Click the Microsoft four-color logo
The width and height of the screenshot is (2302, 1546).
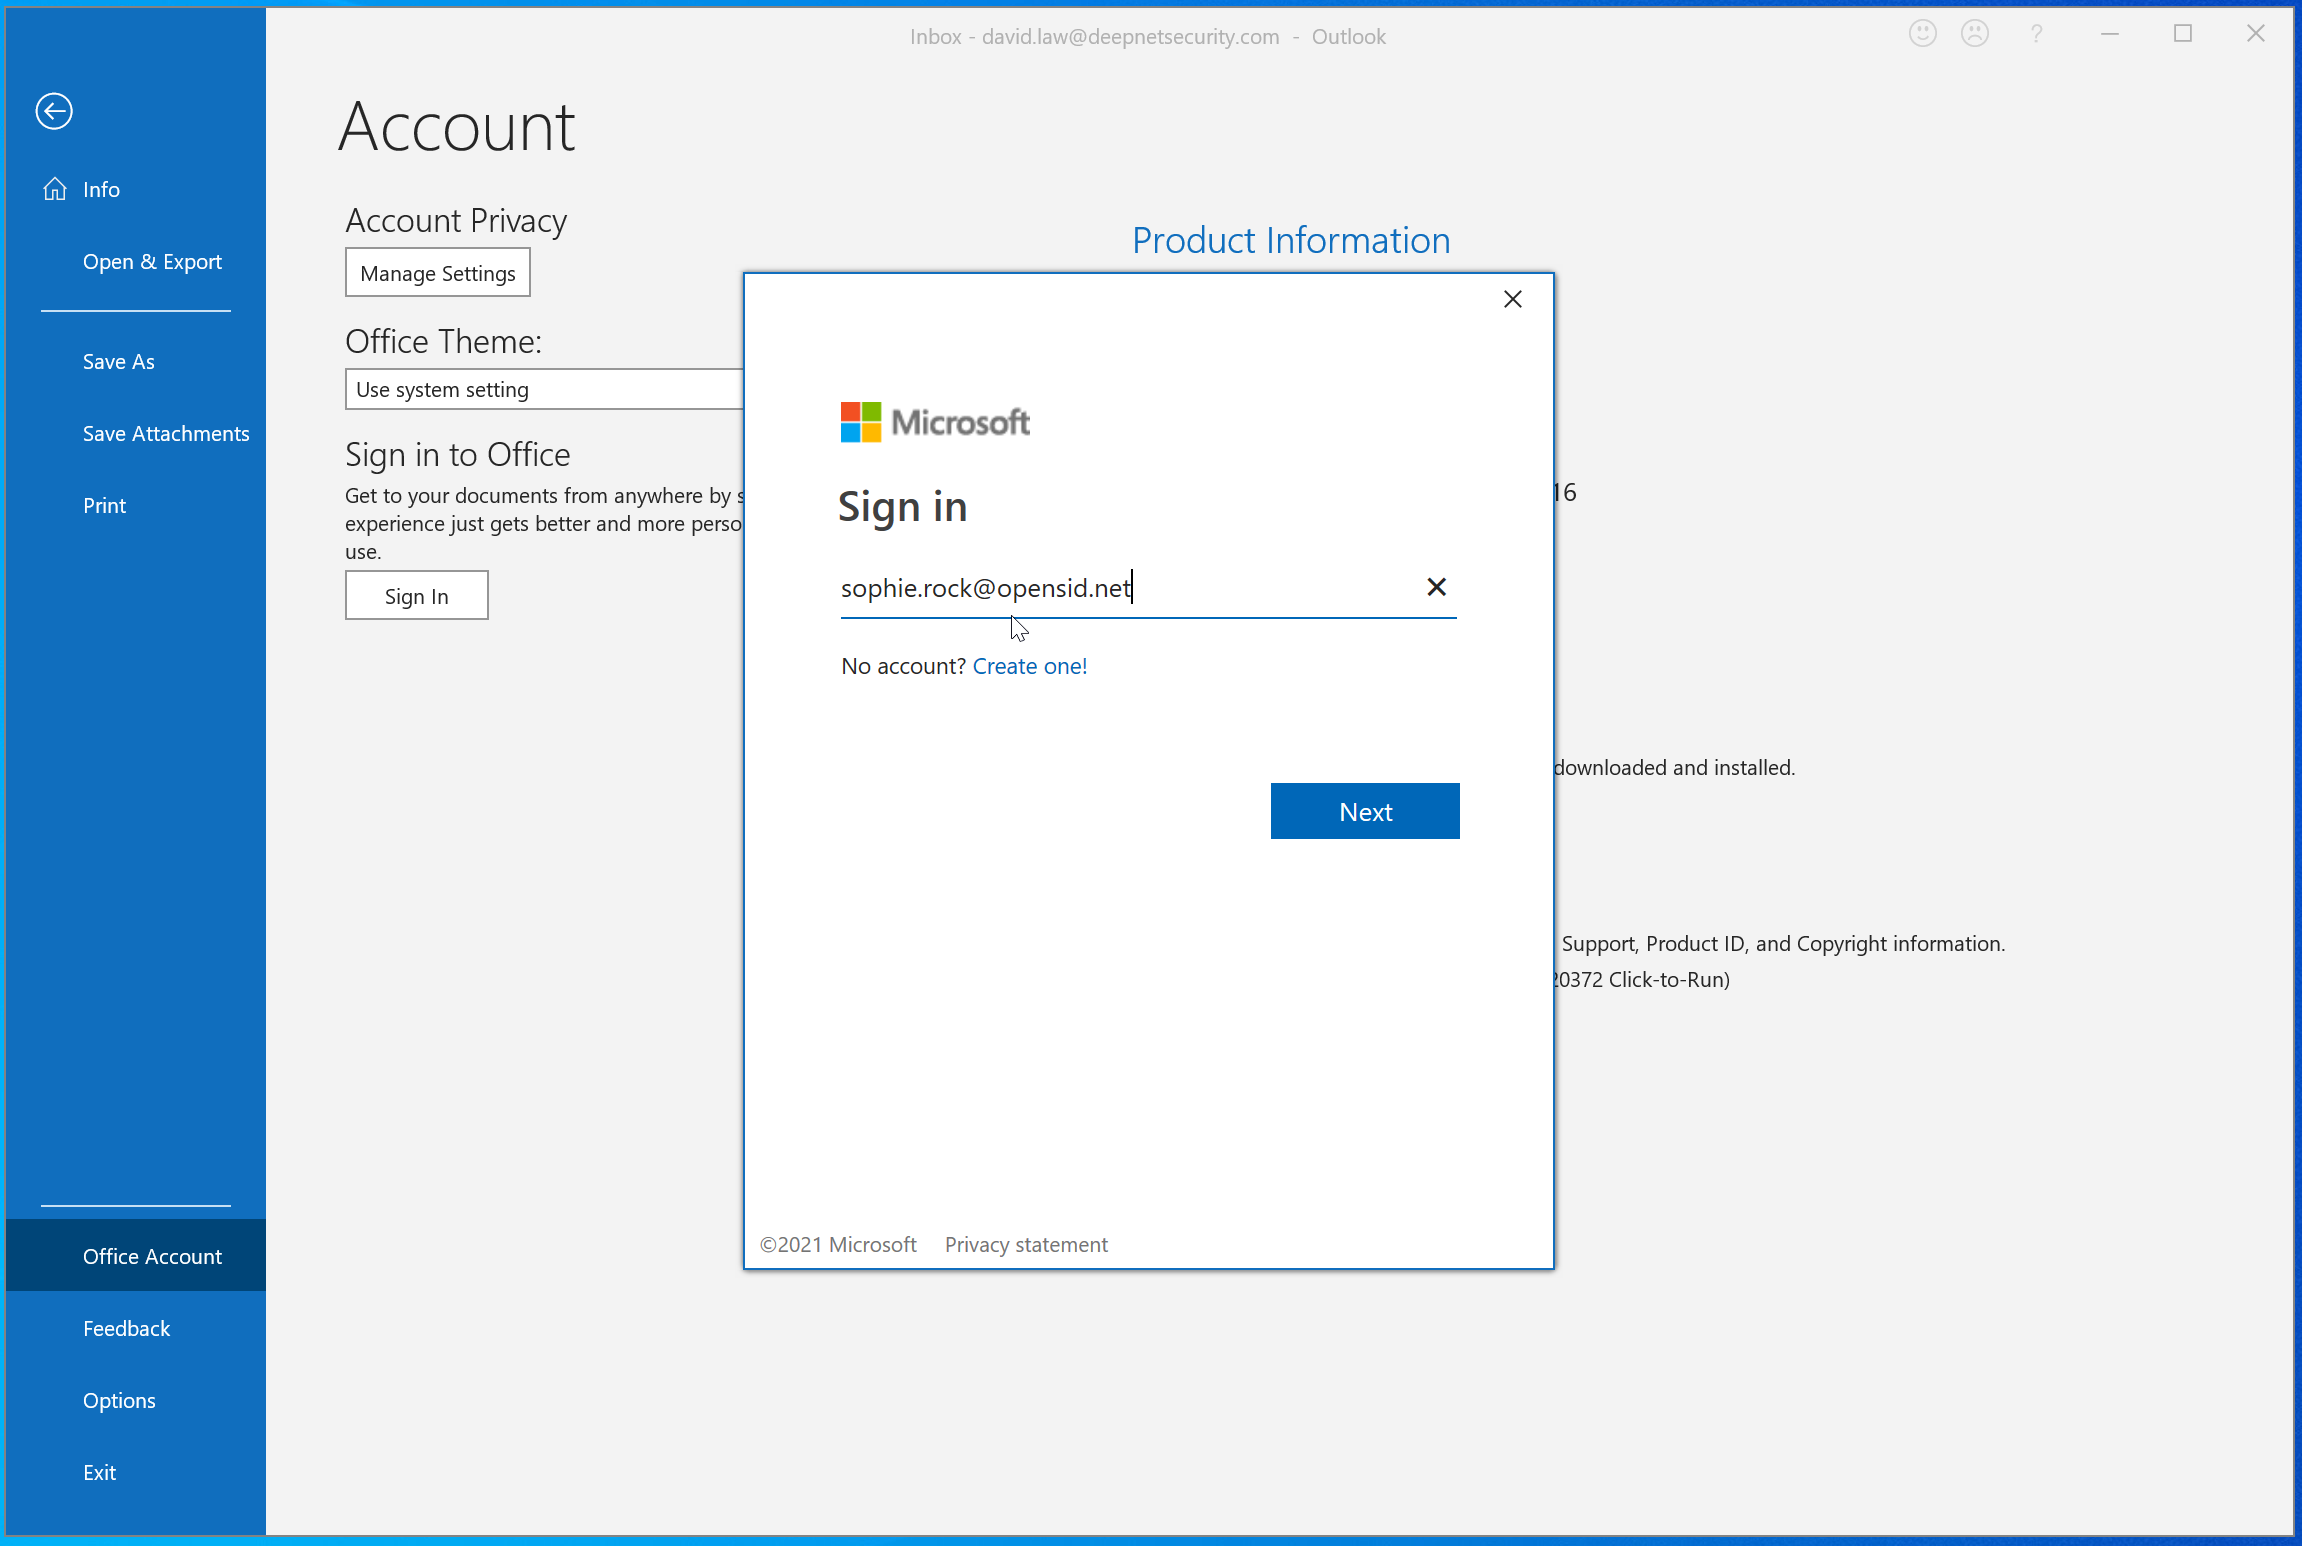point(860,422)
